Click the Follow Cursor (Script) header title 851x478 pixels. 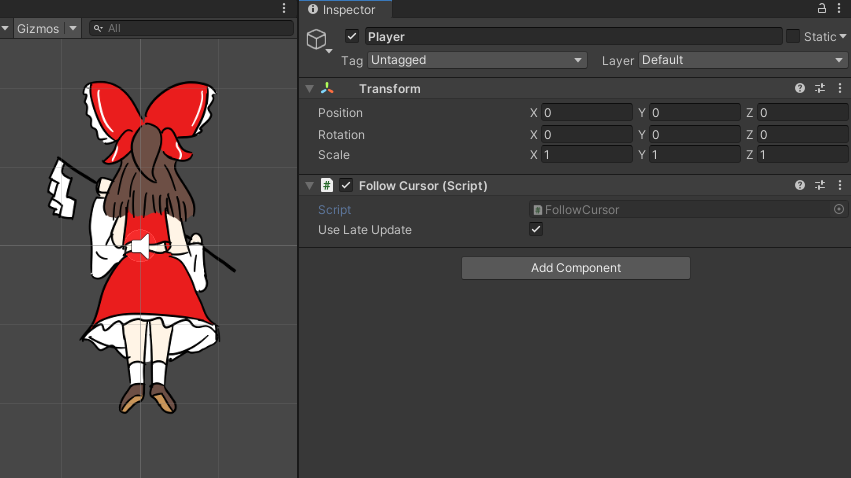[423, 186]
